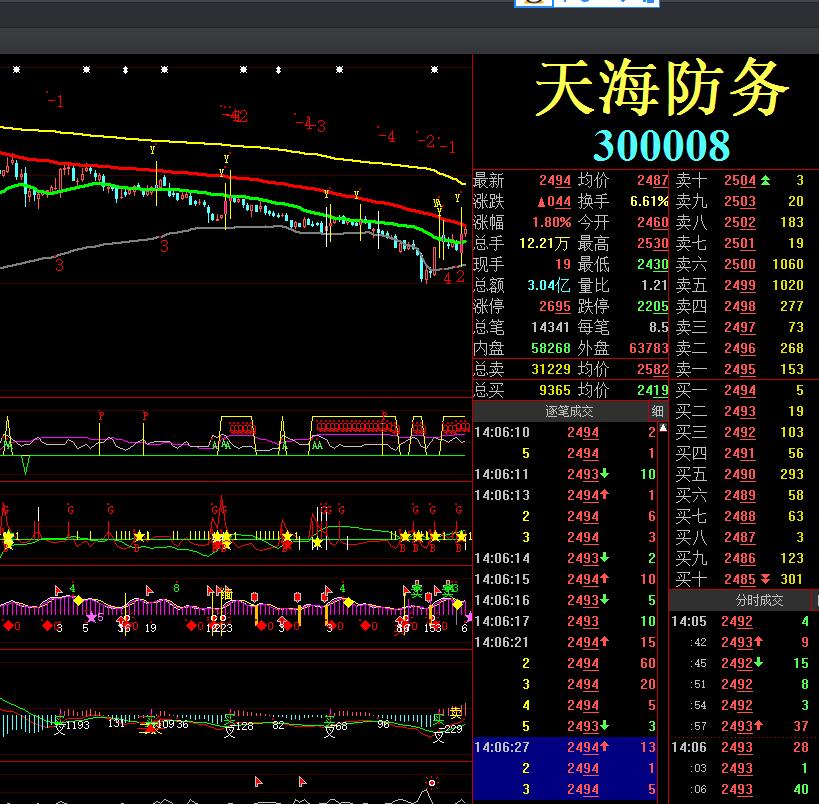Click the 涨幅 value 1.80%

552,223
